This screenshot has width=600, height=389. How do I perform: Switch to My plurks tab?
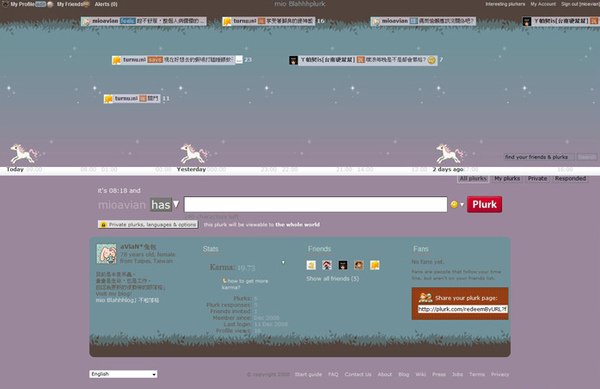pyautogui.click(x=507, y=179)
